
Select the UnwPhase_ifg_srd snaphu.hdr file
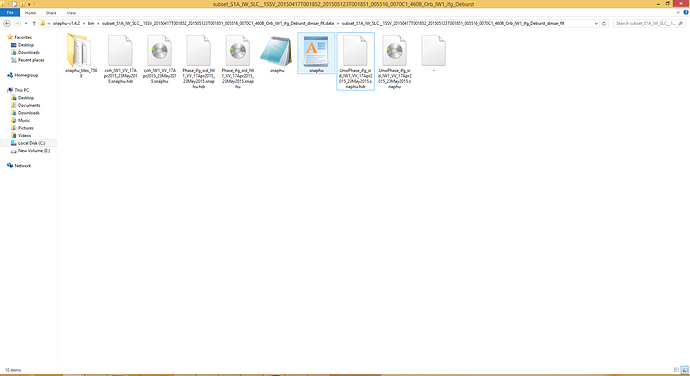(356, 61)
